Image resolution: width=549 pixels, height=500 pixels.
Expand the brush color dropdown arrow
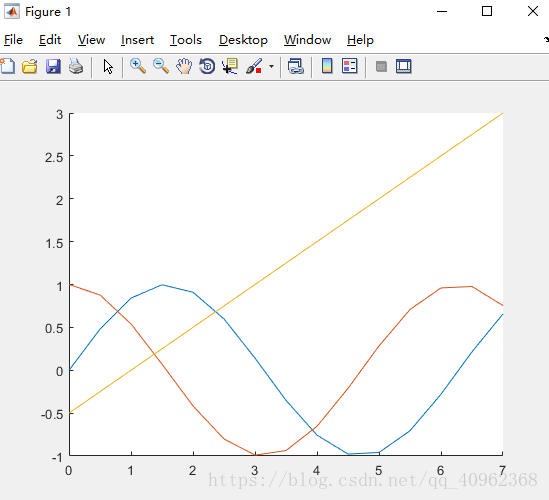(271, 66)
